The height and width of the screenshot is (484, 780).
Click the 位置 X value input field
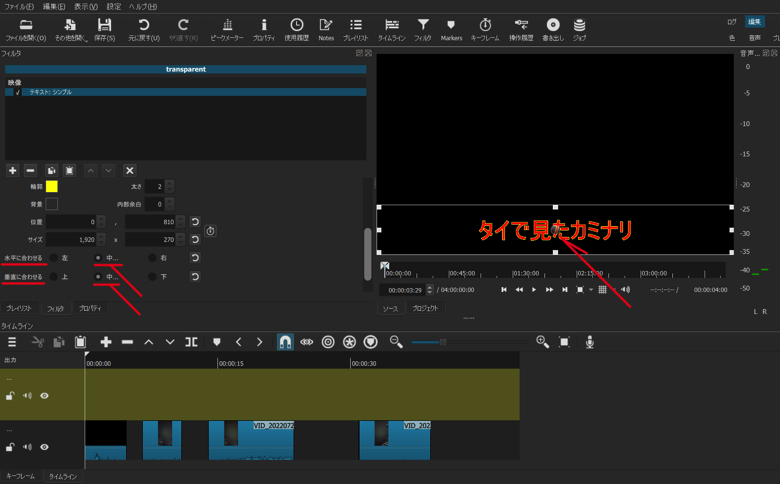coord(72,222)
